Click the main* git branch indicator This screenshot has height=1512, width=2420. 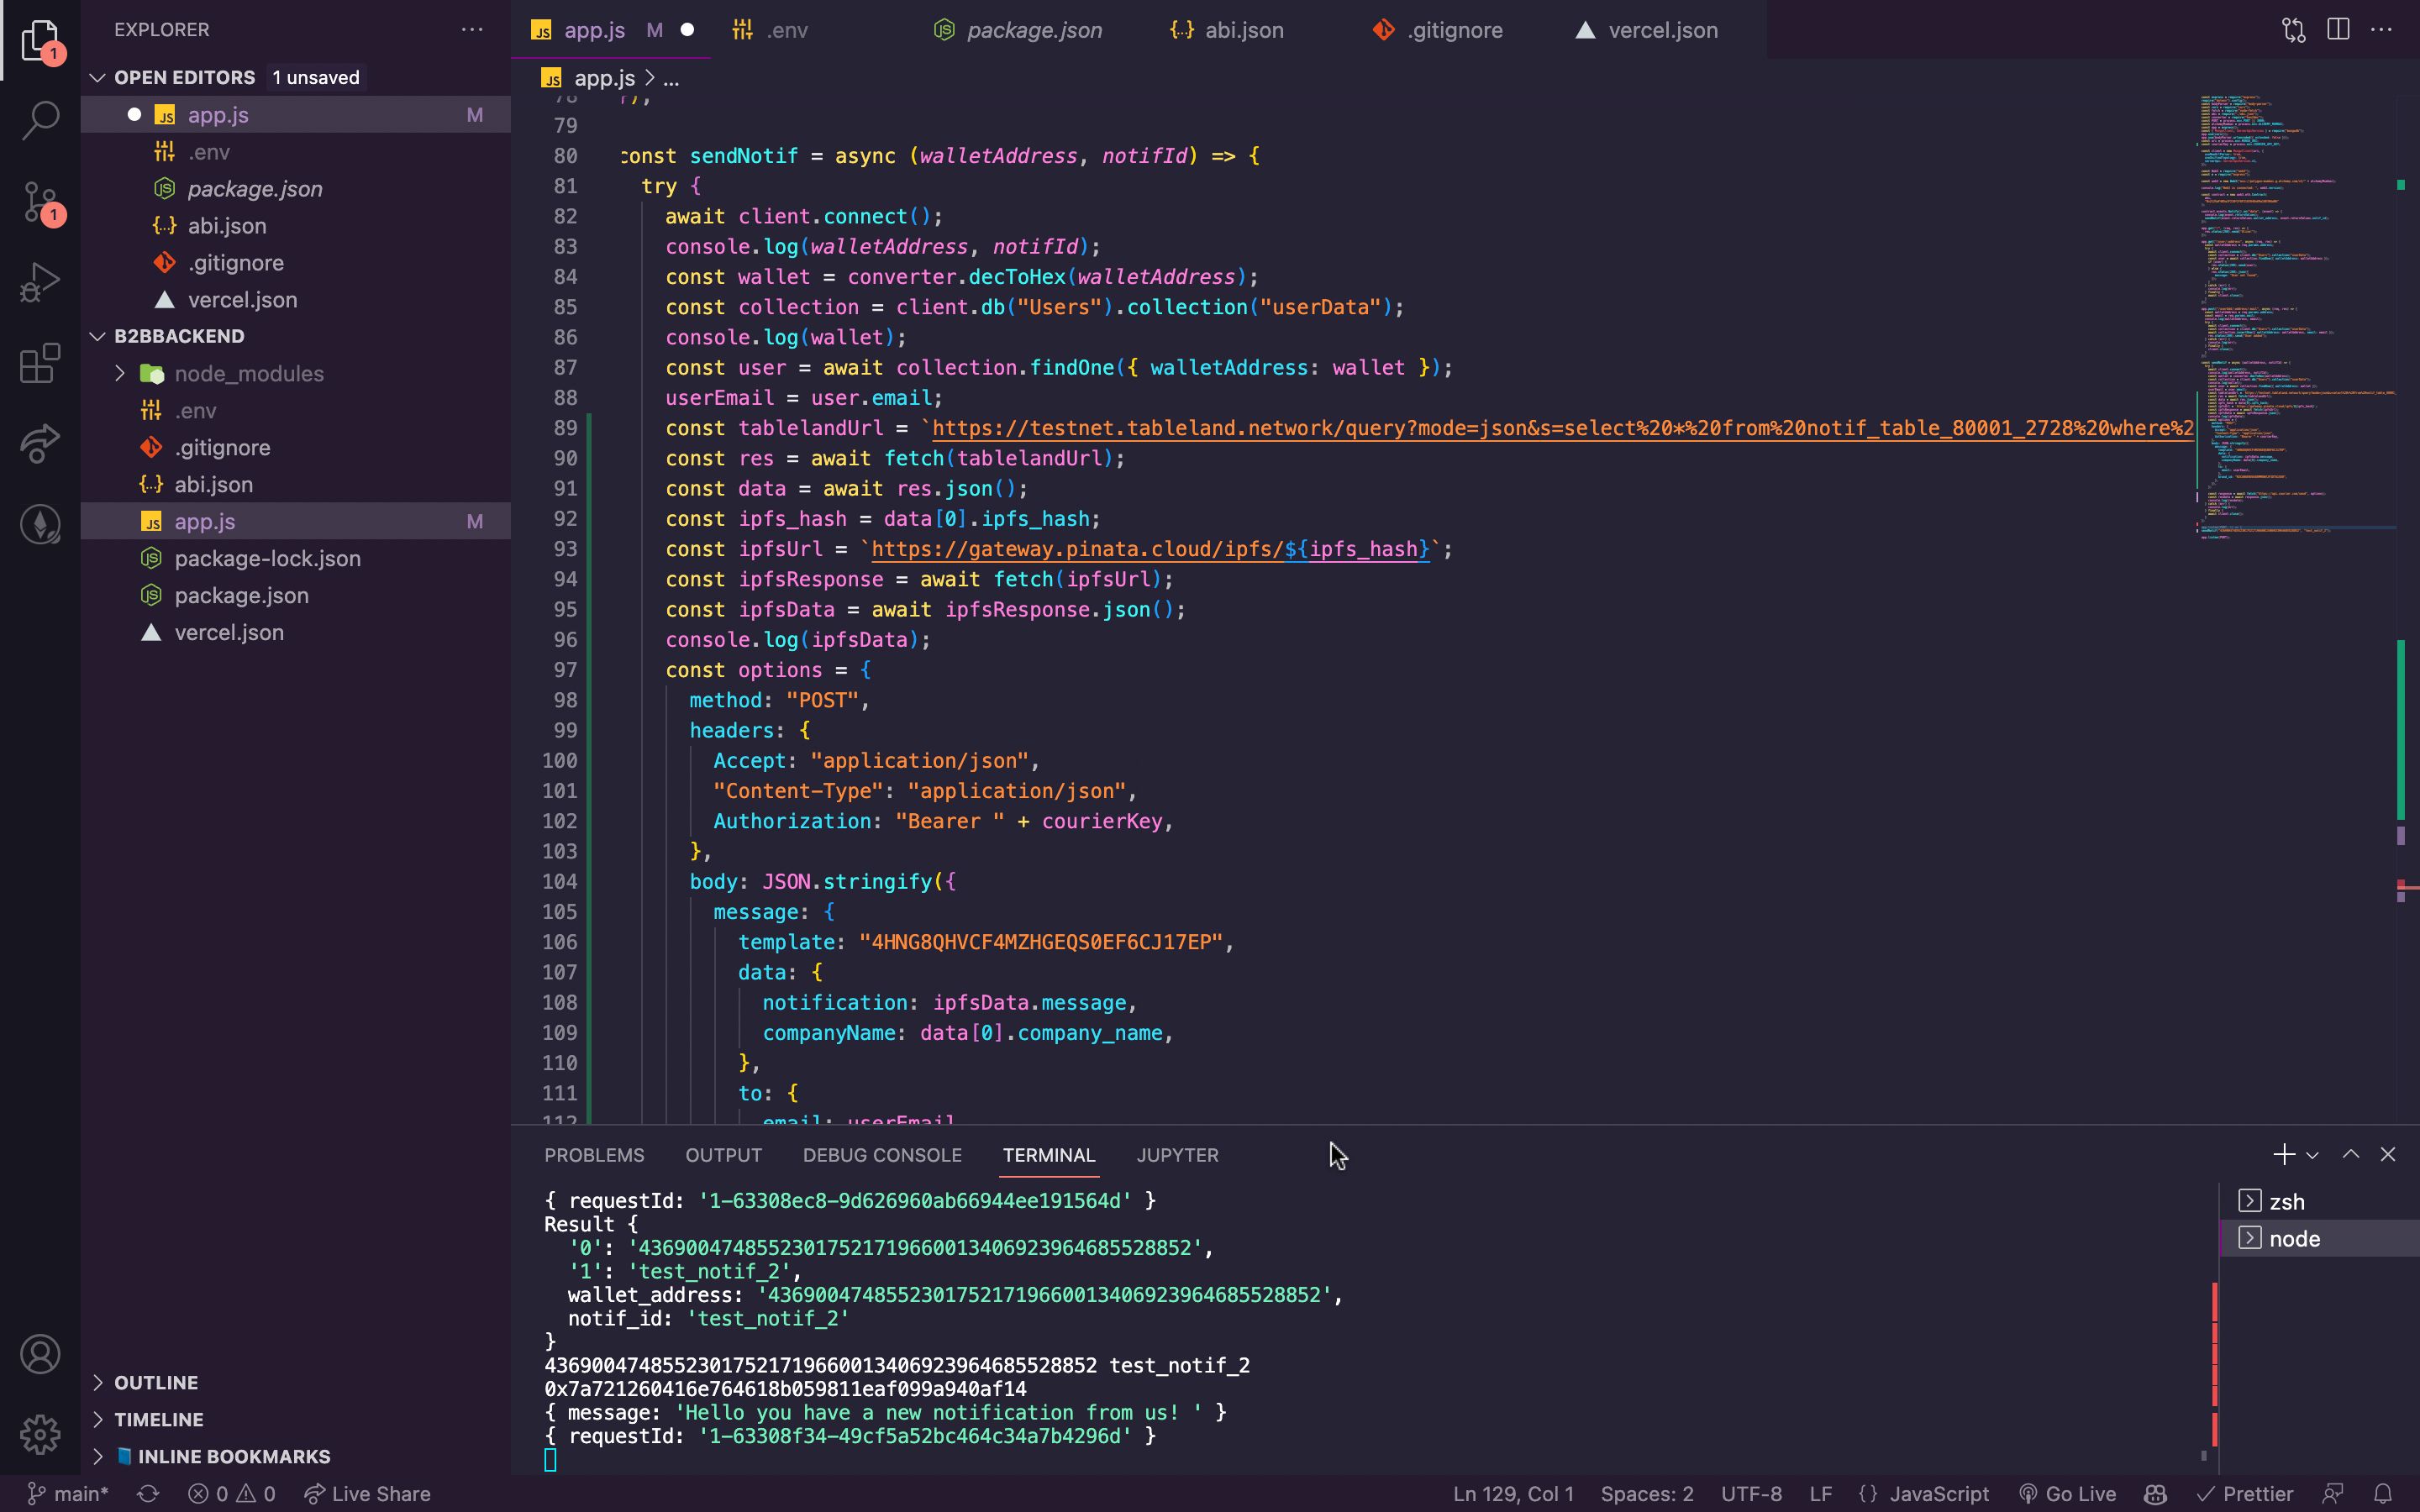tap(68, 1494)
